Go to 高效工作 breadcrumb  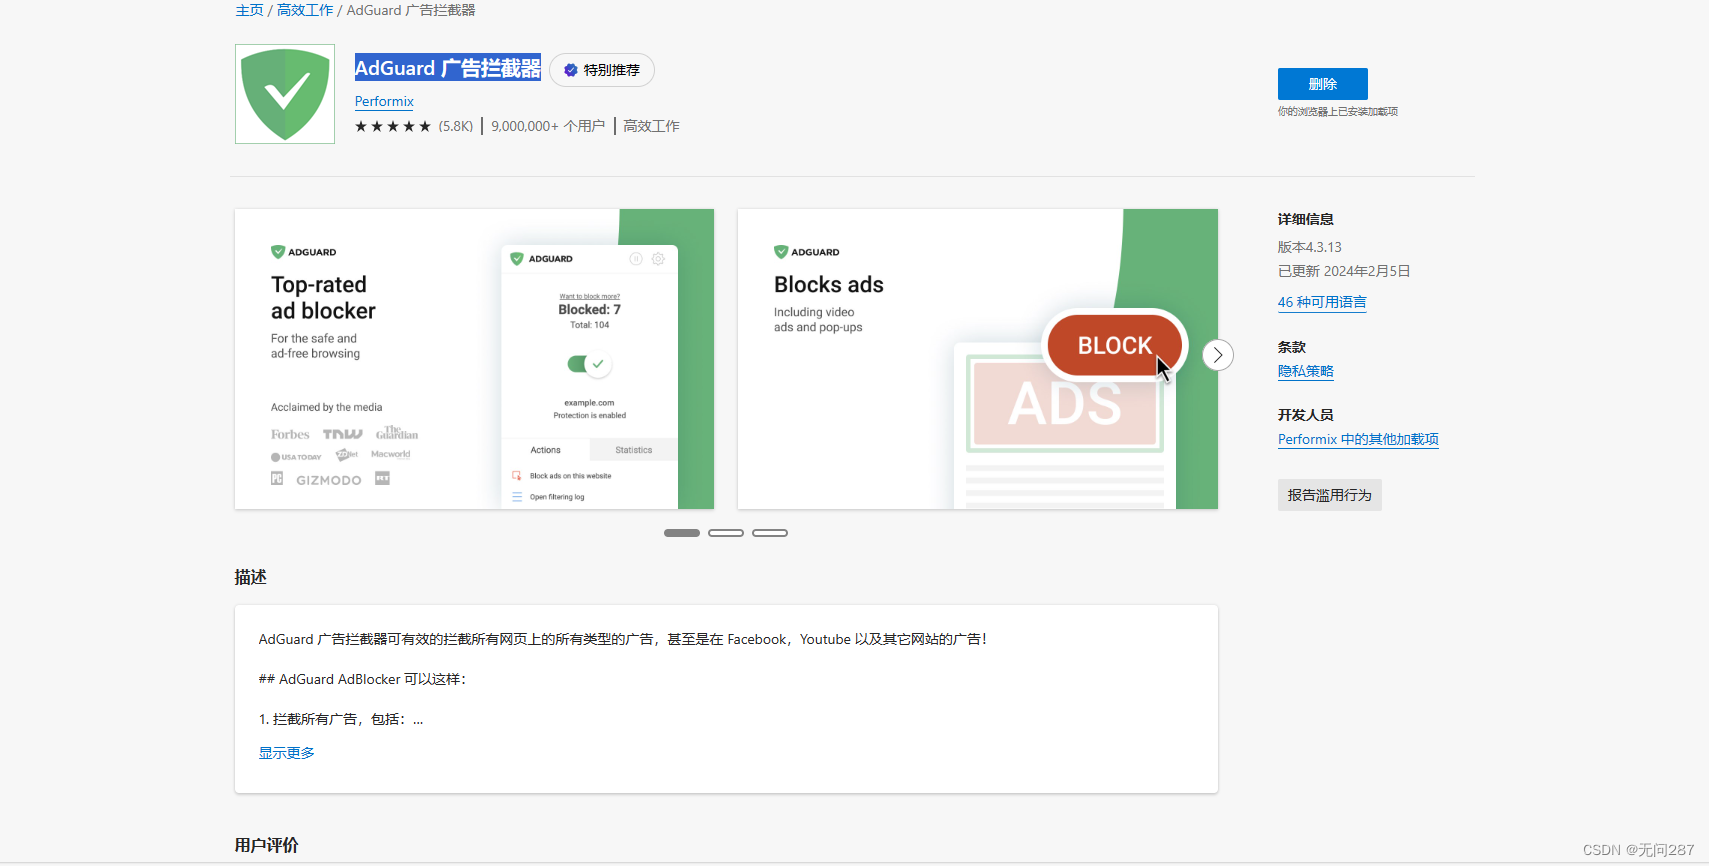305,10
